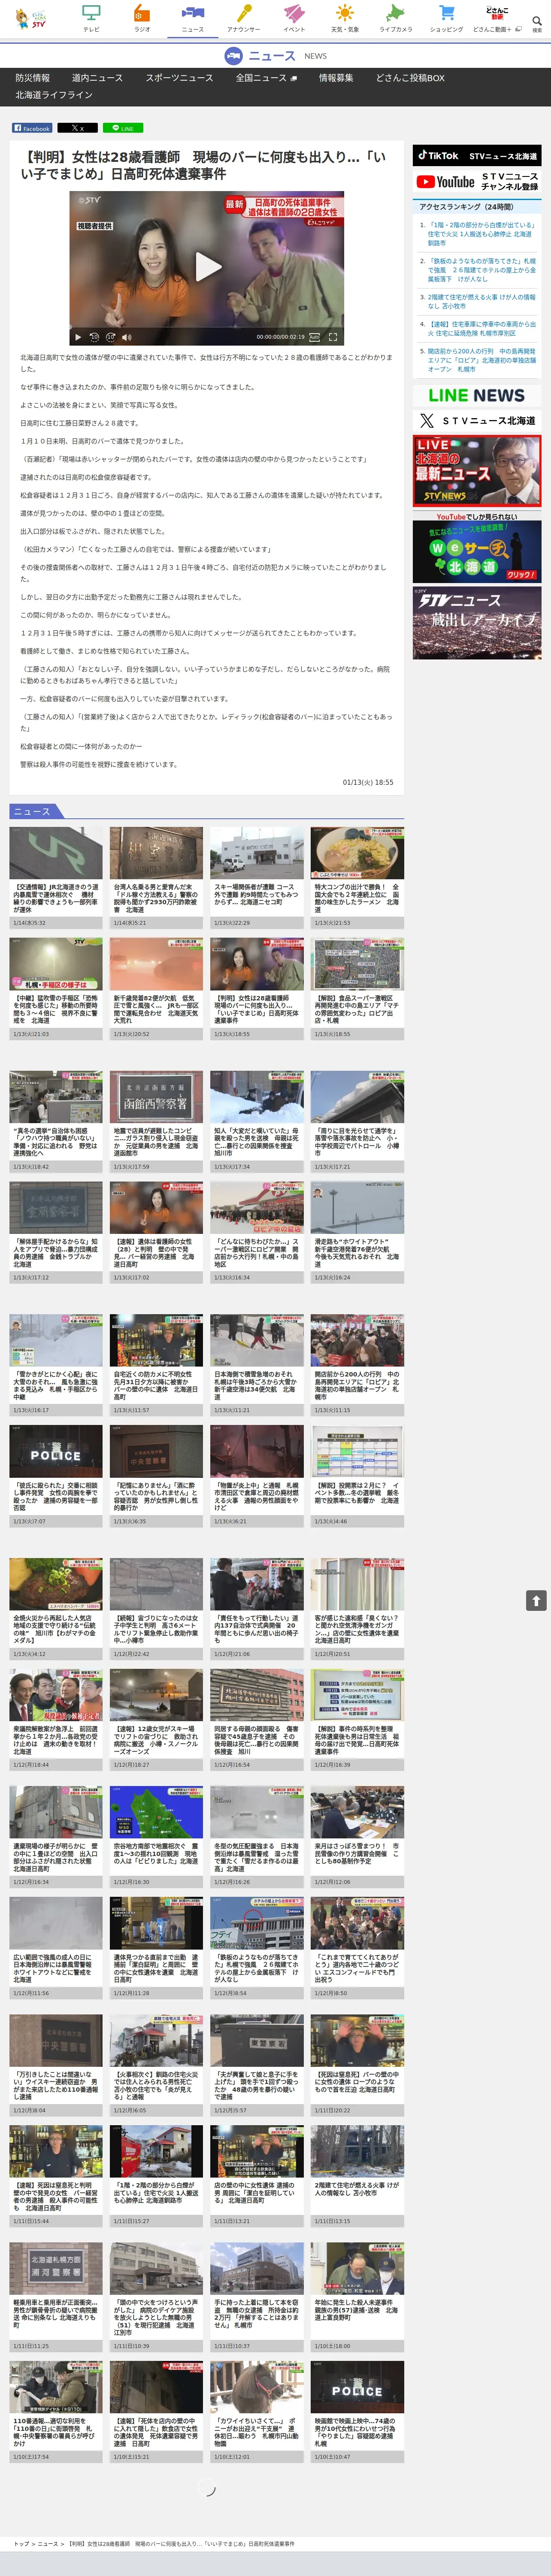Toggle video captions icon
The image size is (551, 2576).
pos(314,337)
